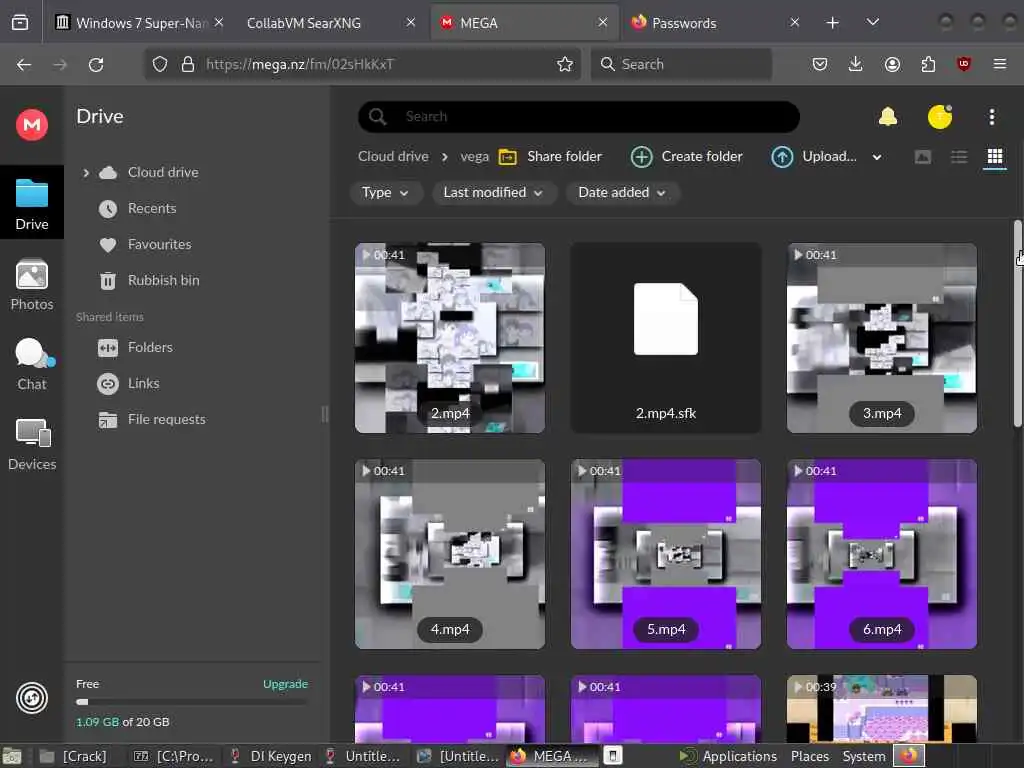Click Cloud drive in the breadcrumb
The width and height of the screenshot is (1024, 768).
[x=393, y=157]
